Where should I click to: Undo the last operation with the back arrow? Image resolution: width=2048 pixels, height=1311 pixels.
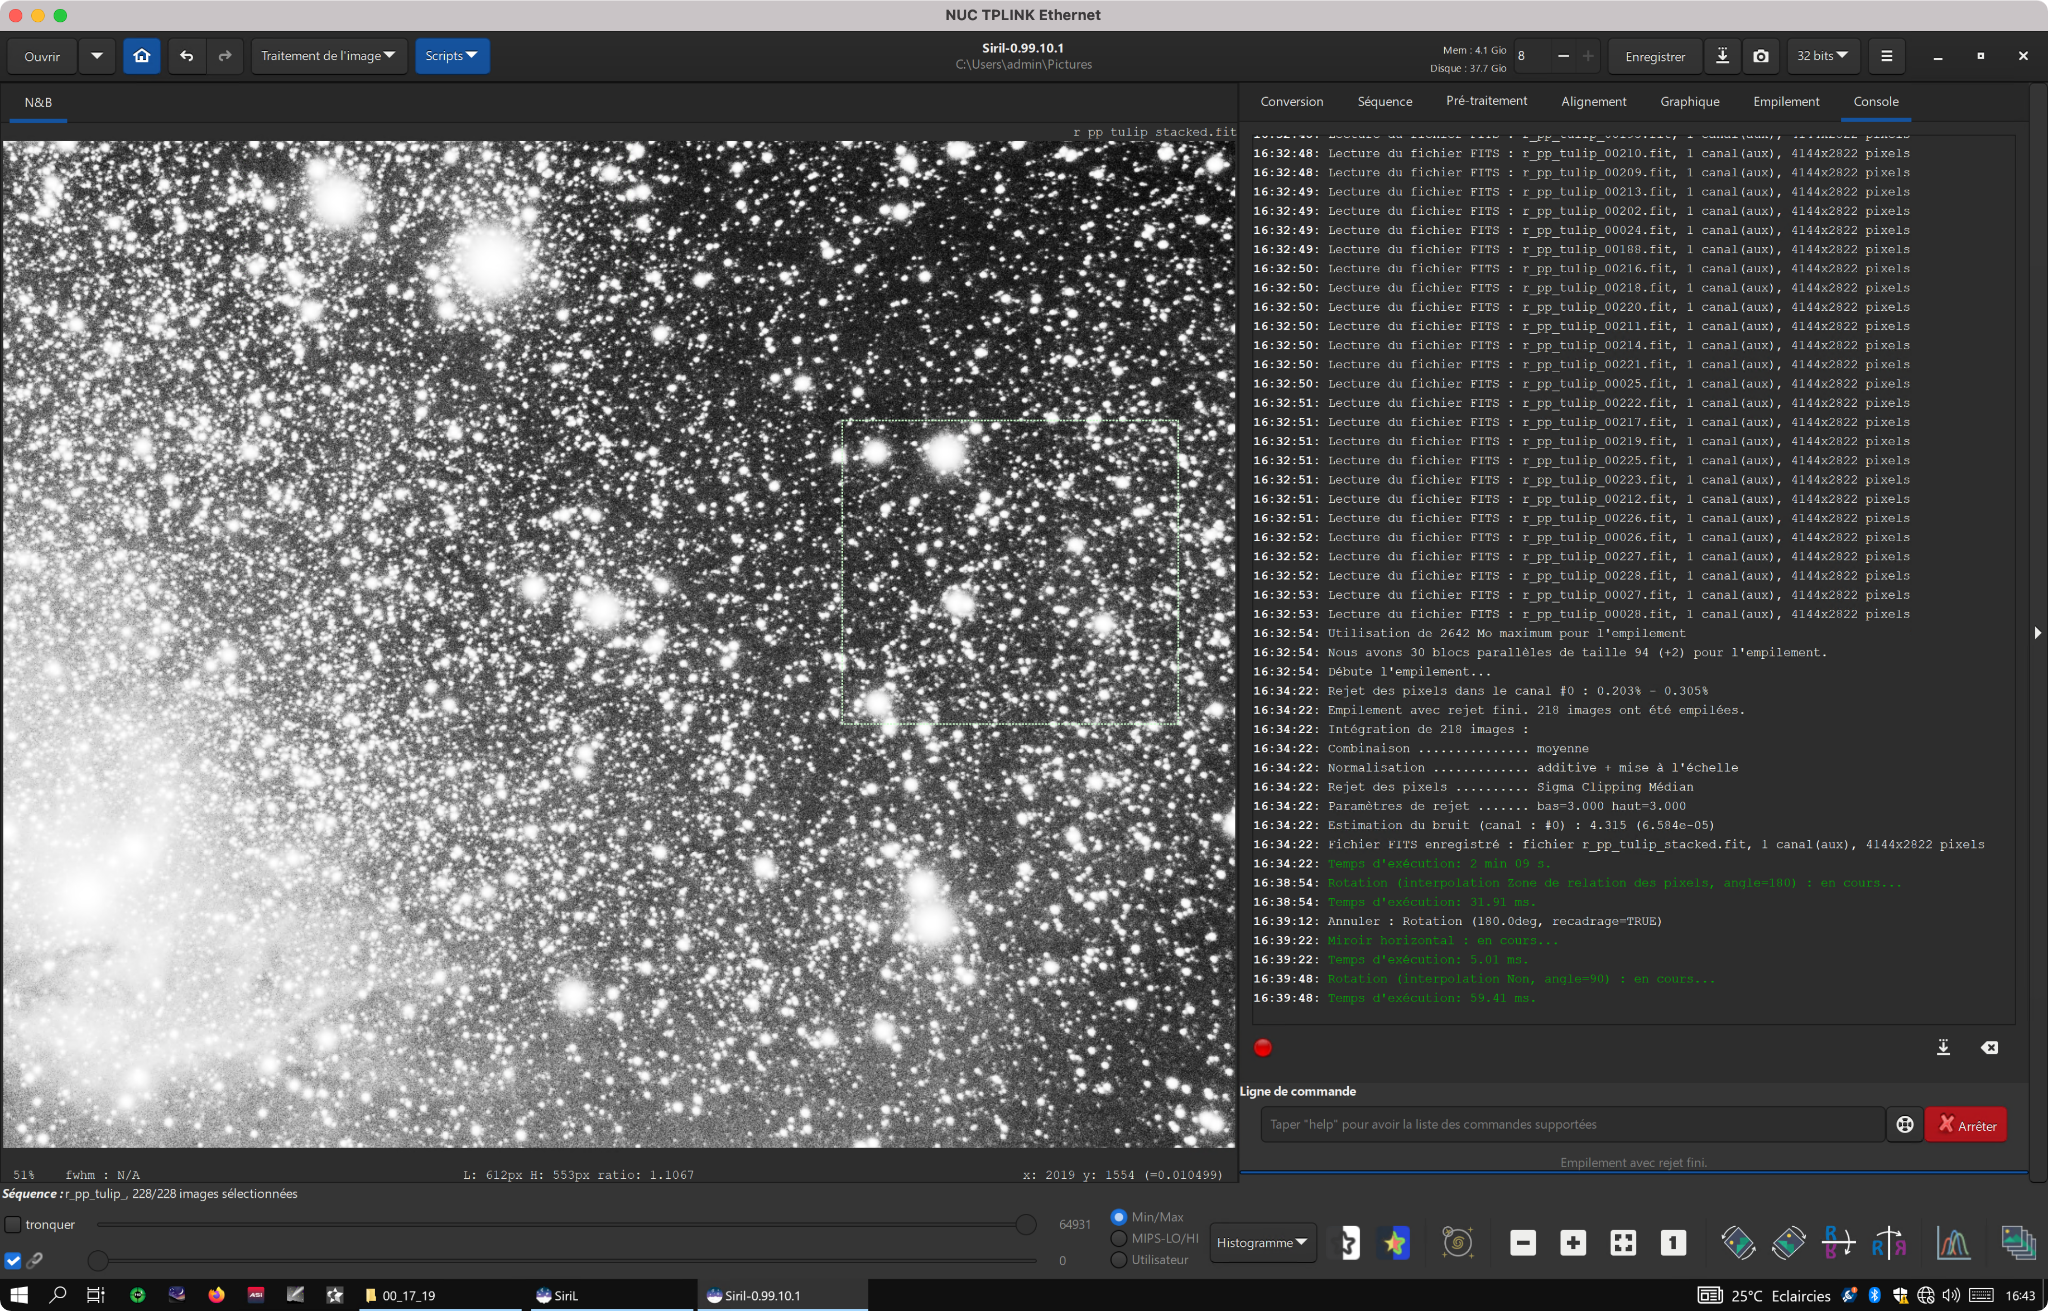(187, 56)
